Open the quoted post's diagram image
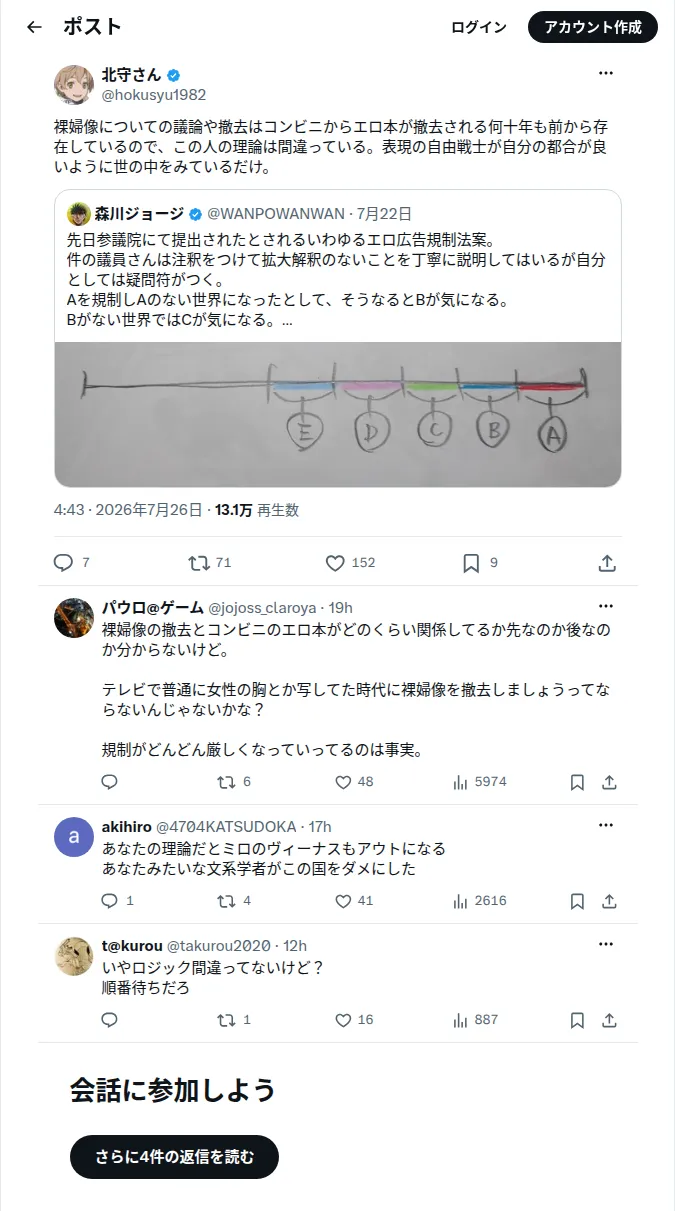This screenshot has width=675, height=1211. point(338,415)
